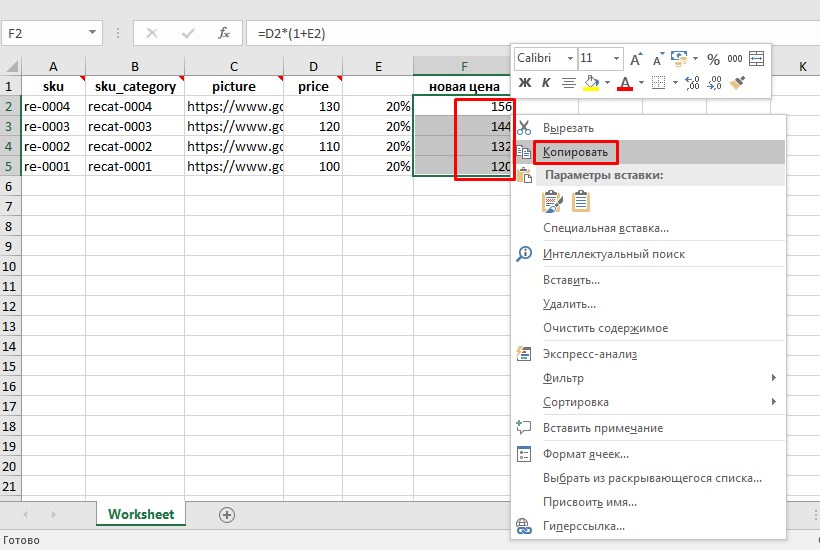Select column C header
The width and height of the screenshot is (820, 550).
point(234,66)
